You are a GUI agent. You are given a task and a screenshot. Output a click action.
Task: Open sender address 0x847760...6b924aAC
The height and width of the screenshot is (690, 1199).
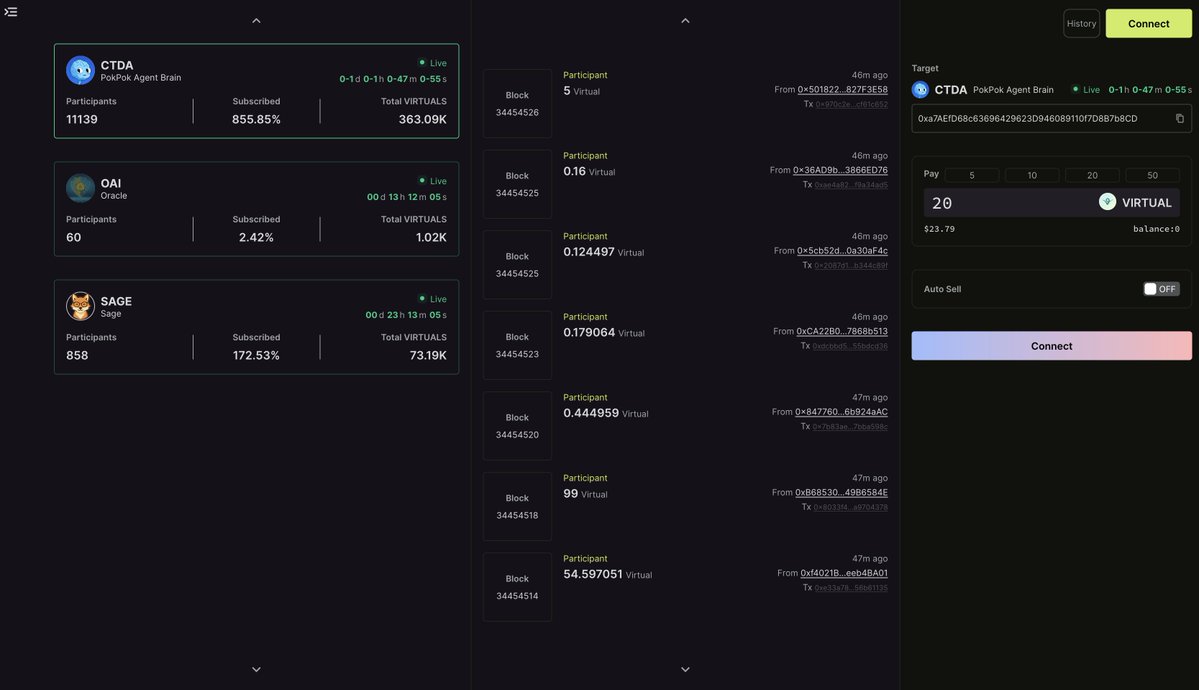840,412
